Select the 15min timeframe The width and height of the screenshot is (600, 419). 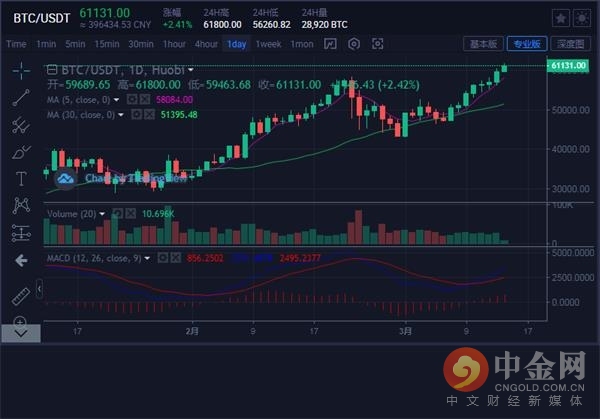click(107, 44)
